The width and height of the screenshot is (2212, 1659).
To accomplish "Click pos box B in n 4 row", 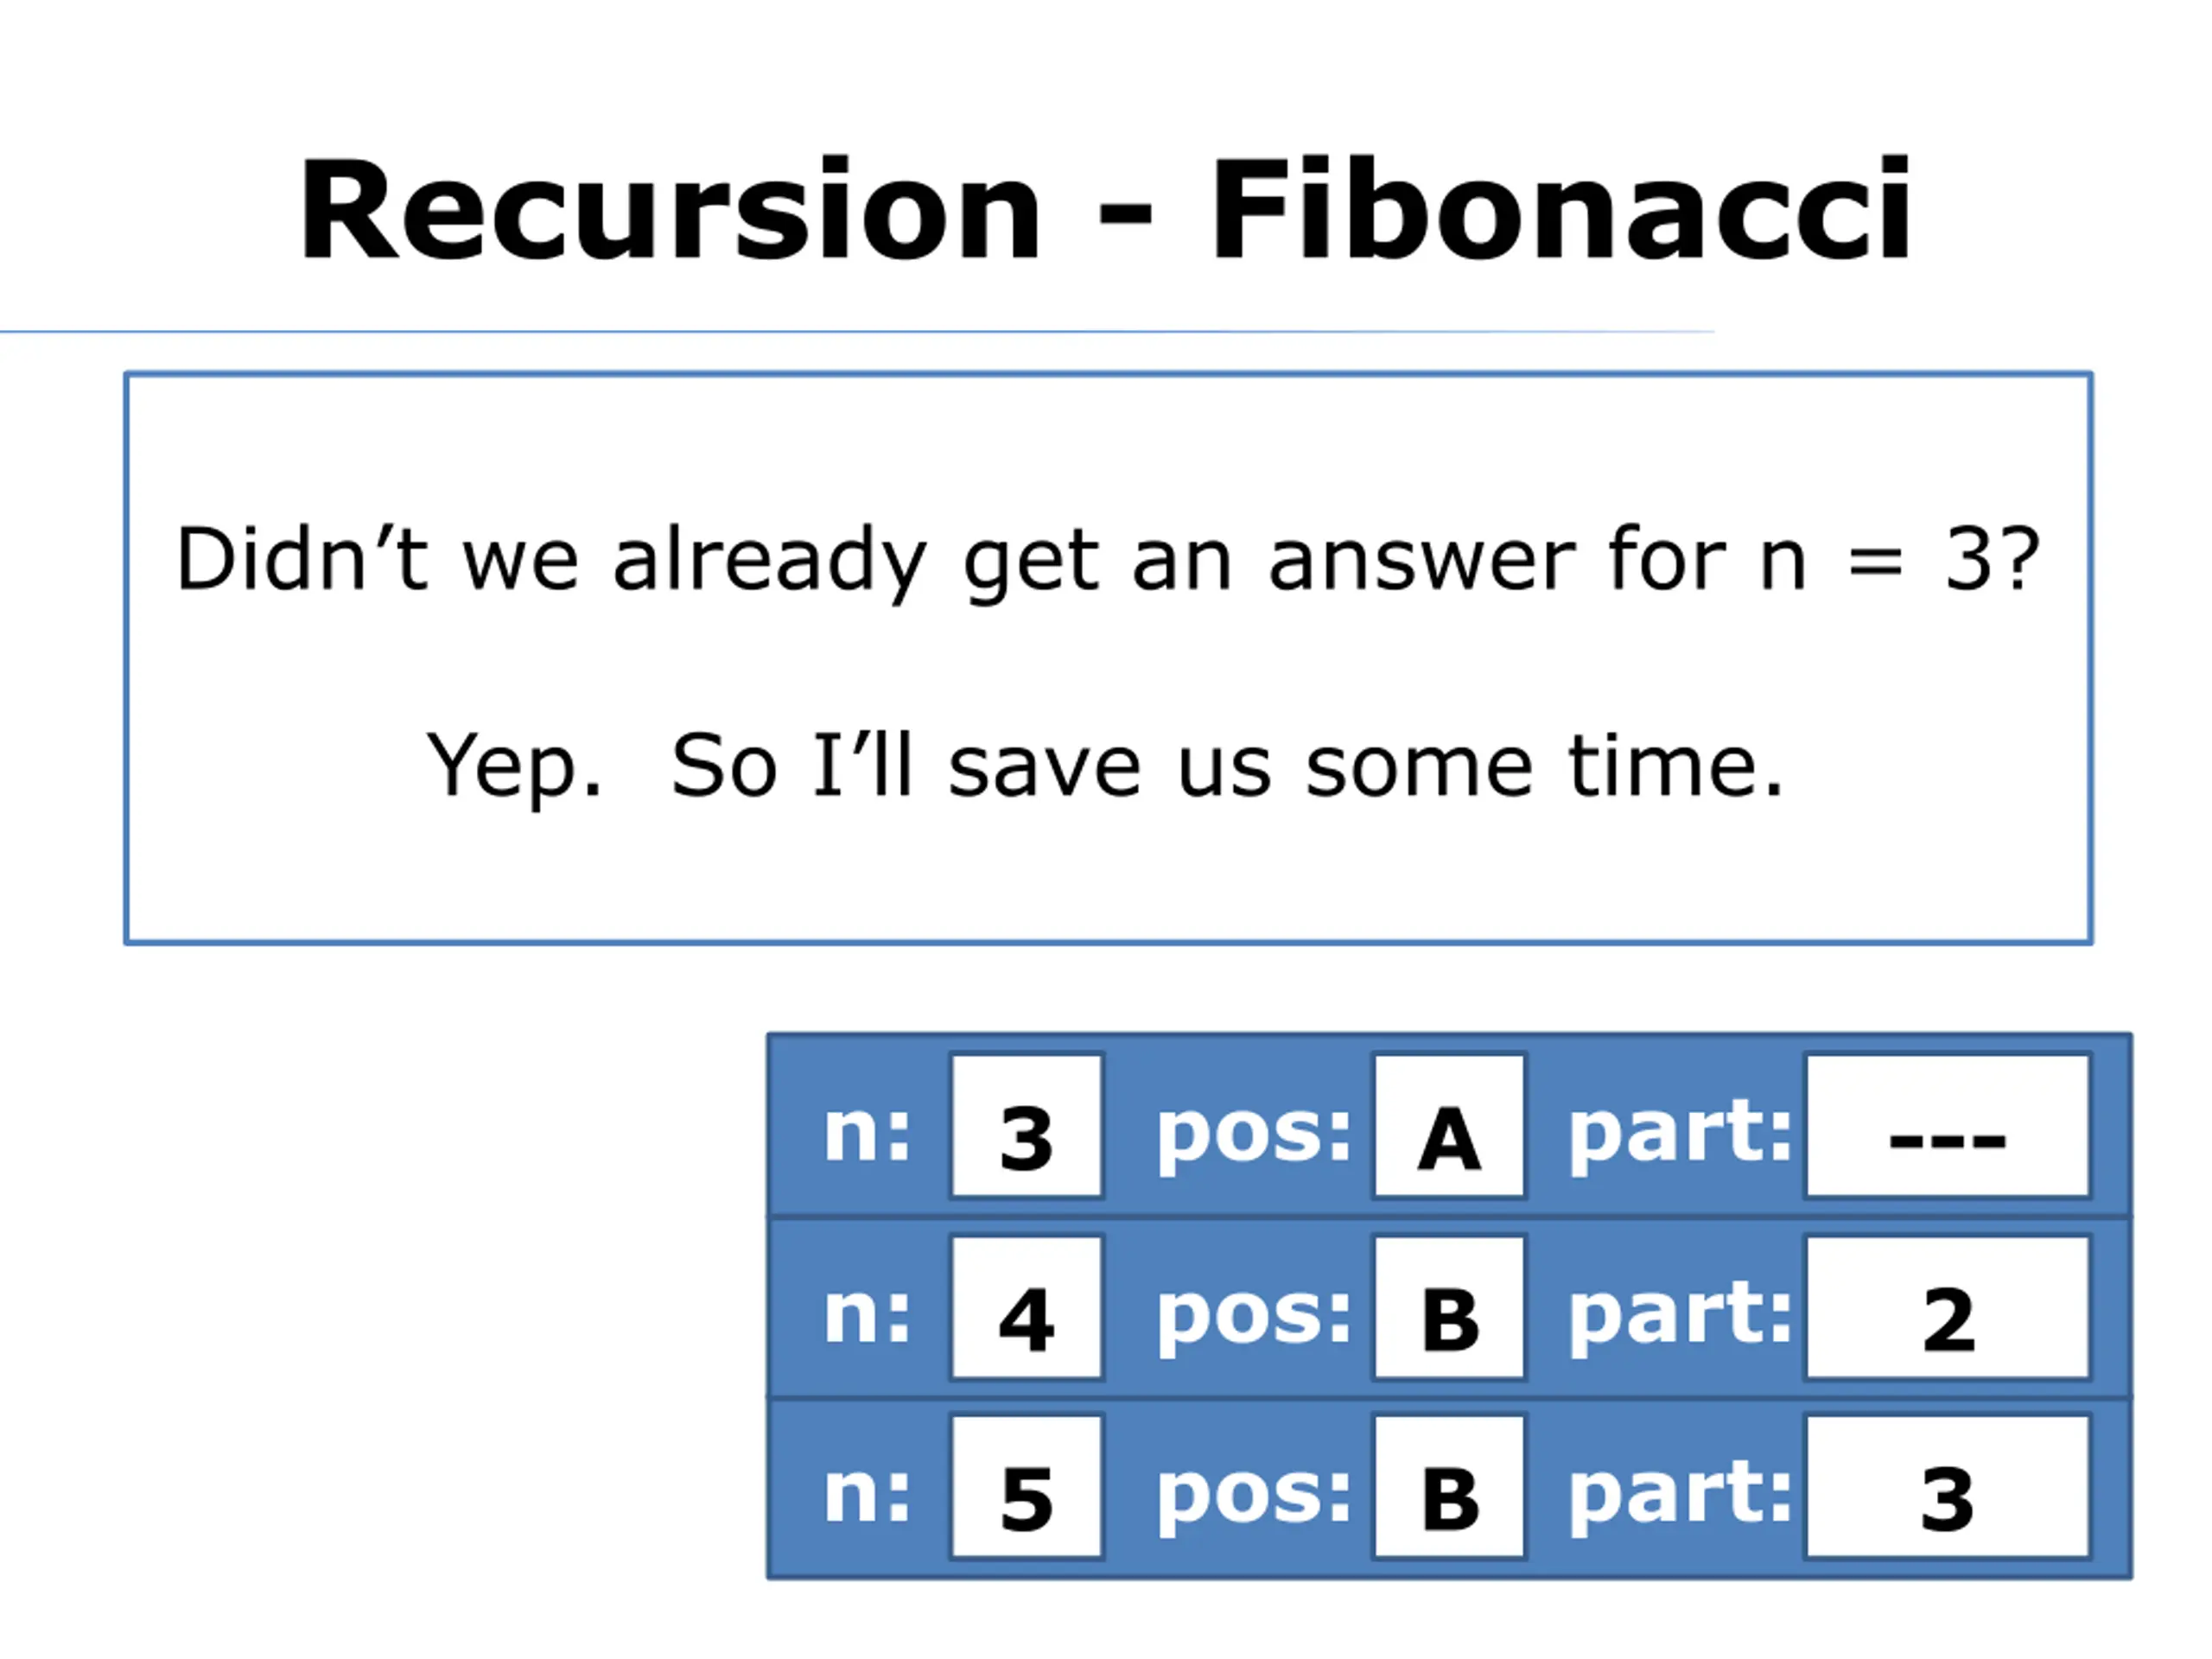I will [1449, 1308].
